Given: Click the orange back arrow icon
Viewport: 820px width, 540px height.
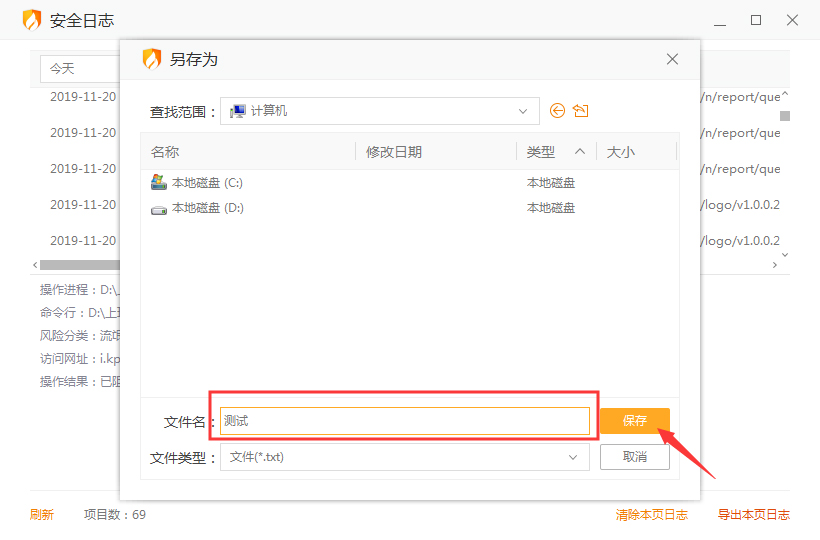Looking at the screenshot, I should pyautogui.click(x=558, y=111).
